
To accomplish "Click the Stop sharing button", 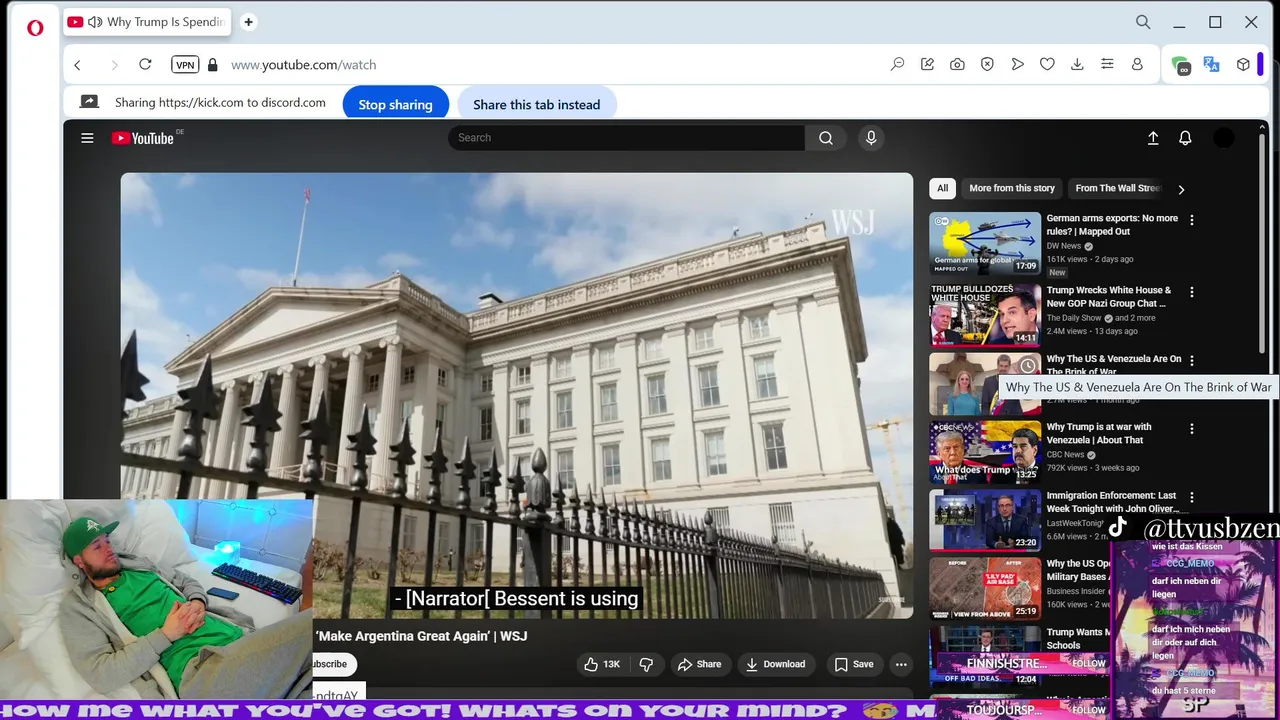I will point(395,104).
